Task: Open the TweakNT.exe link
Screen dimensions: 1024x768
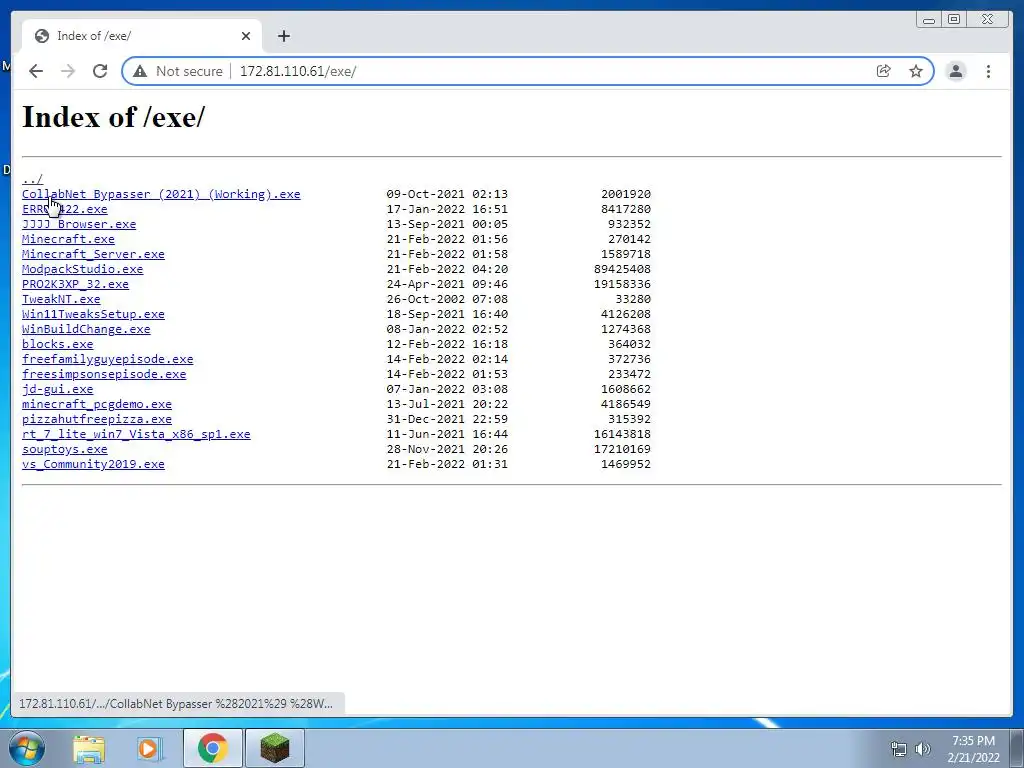Action: (x=61, y=299)
